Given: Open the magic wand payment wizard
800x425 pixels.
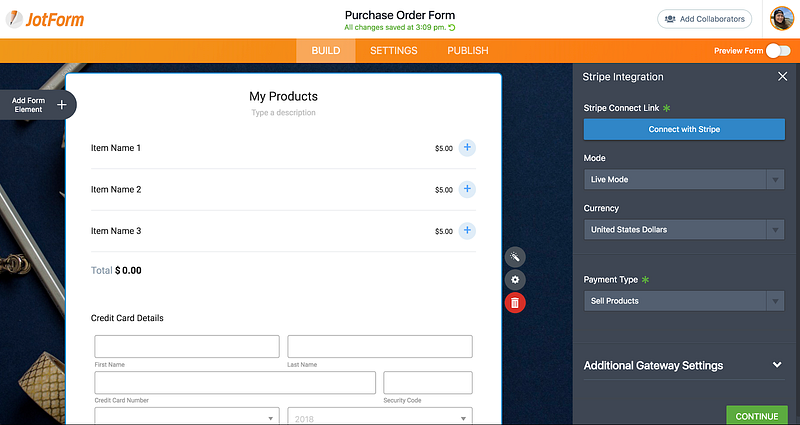Looking at the screenshot, I should tap(515, 257).
